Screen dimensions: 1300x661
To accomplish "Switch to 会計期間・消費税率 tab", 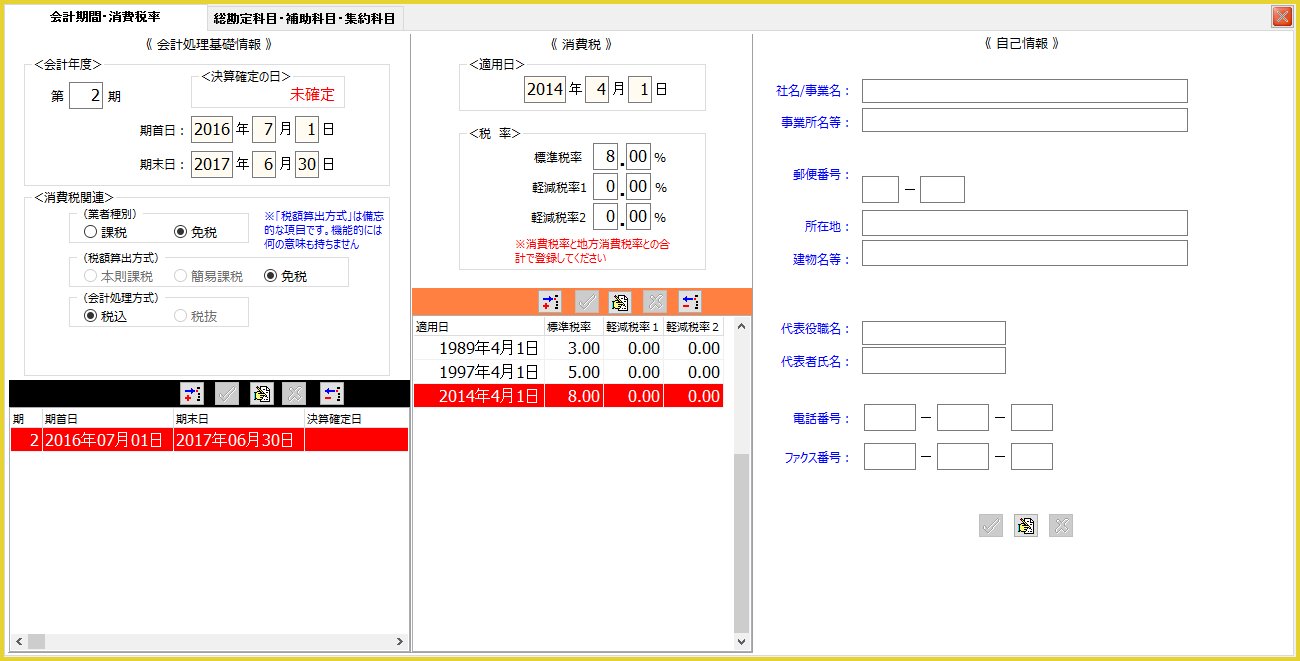I will click(x=105, y=17).
